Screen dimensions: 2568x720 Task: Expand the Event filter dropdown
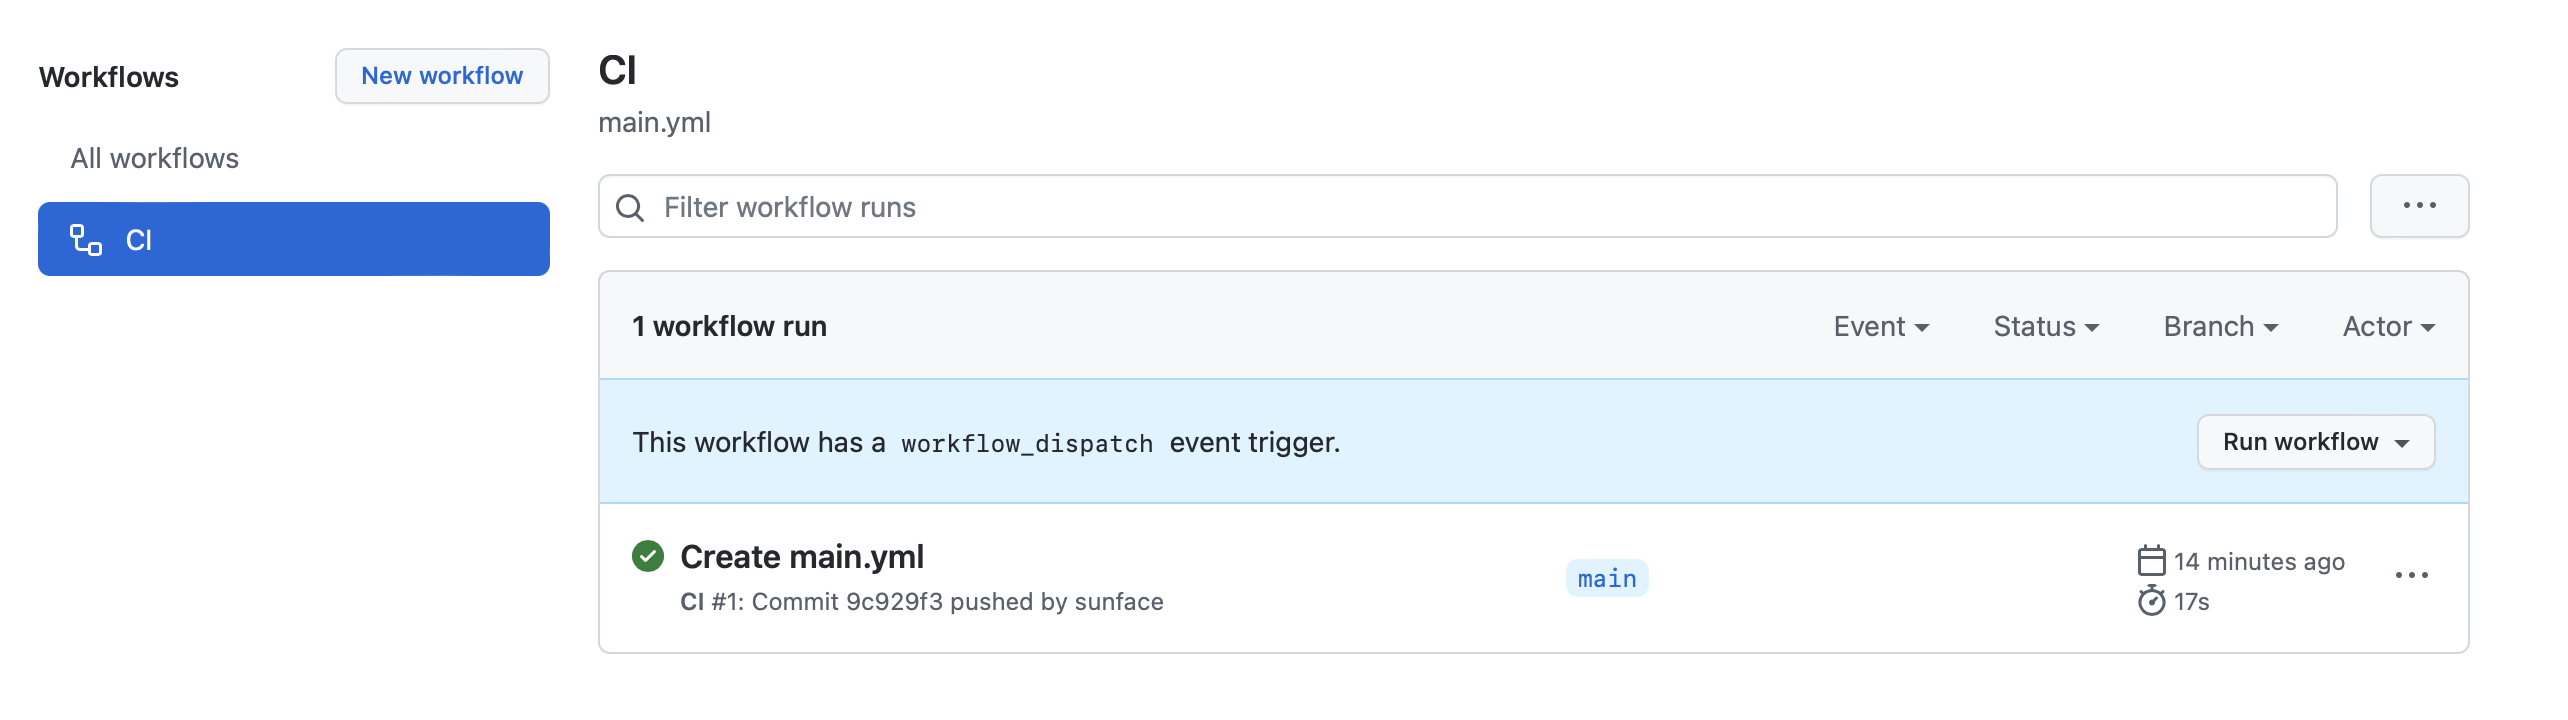(1880, 327)
